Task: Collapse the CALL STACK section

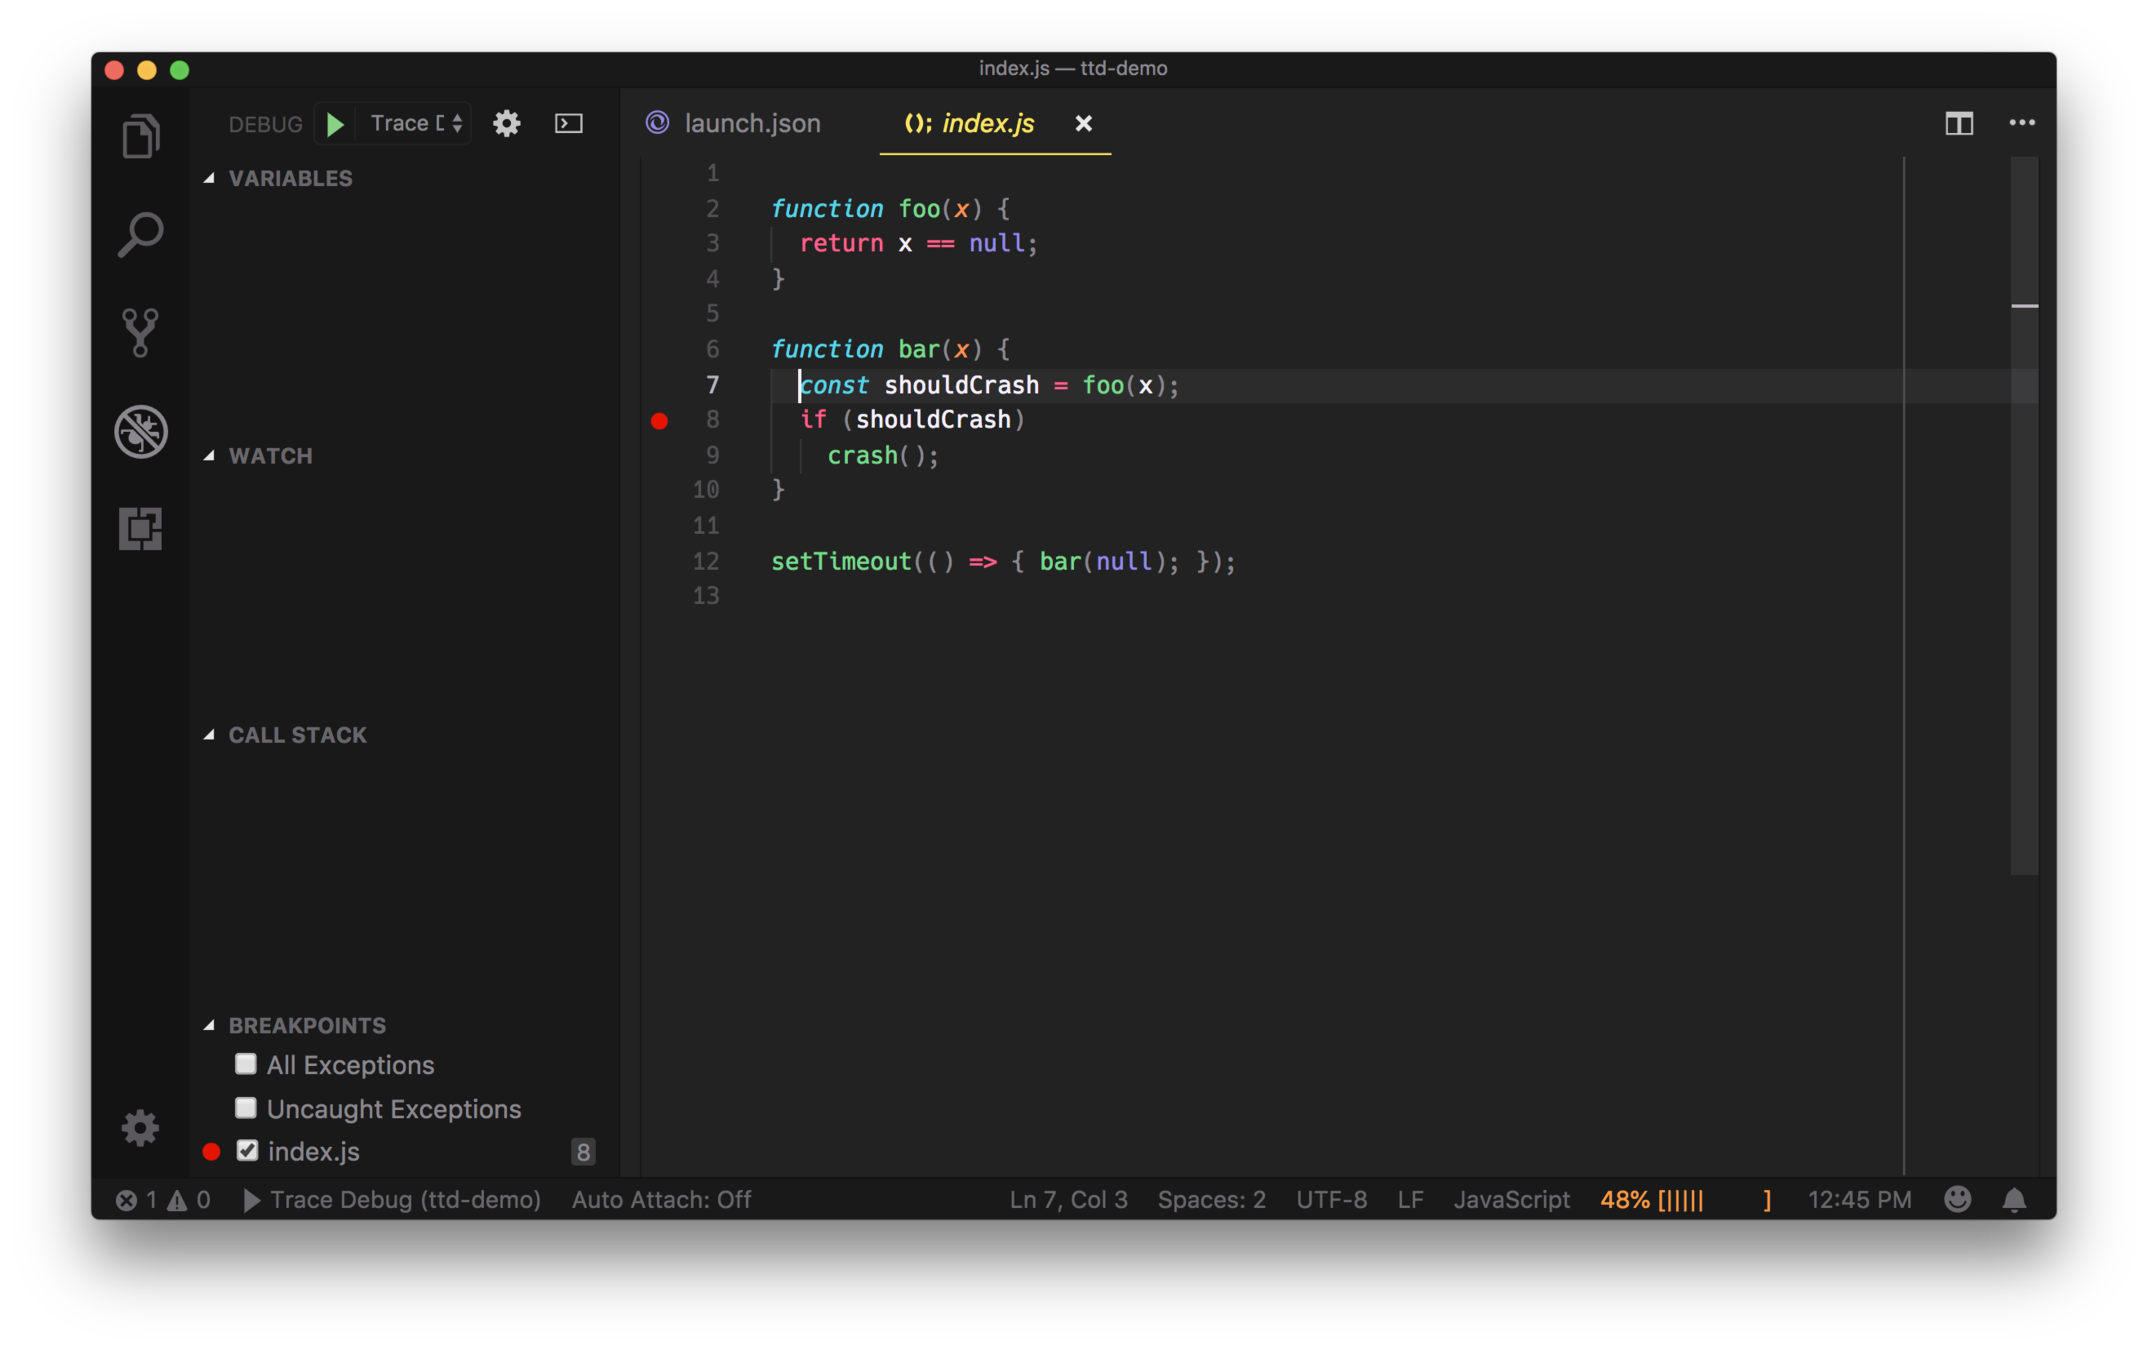Action: click(x=297, y=735)
